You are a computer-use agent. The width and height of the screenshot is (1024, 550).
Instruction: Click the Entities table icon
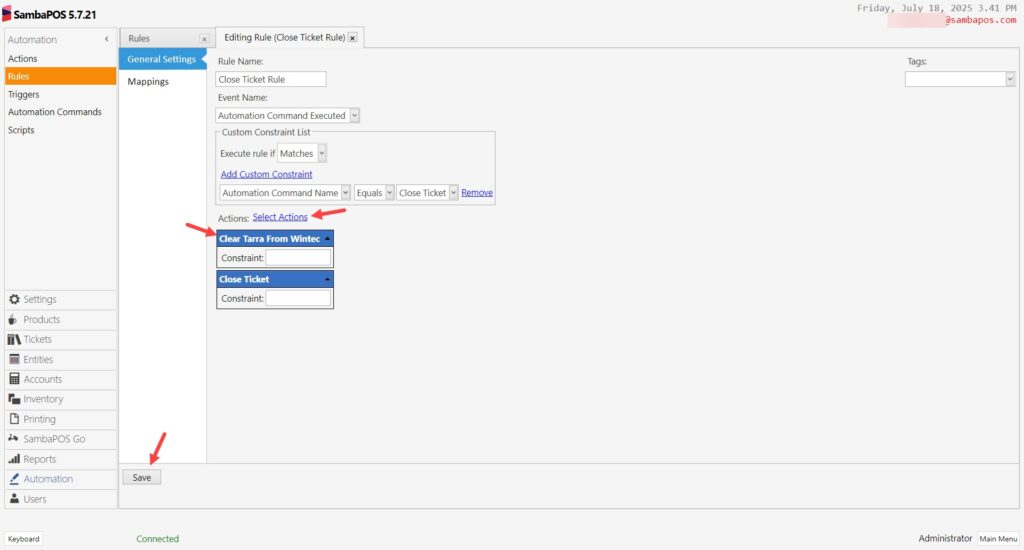[14, 359]
